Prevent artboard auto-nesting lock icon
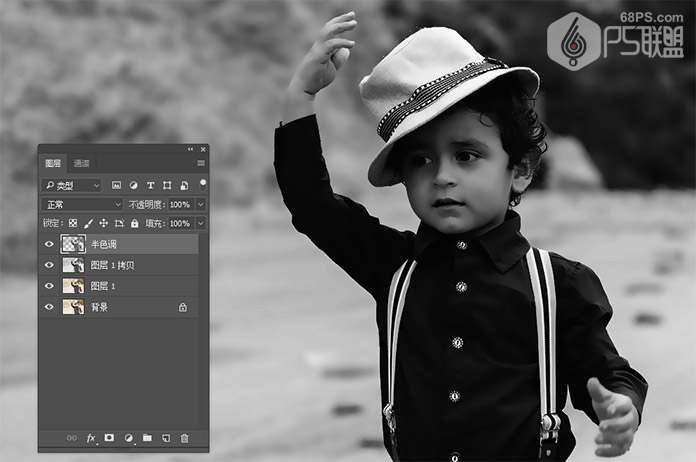 click(x=119, y=223)
